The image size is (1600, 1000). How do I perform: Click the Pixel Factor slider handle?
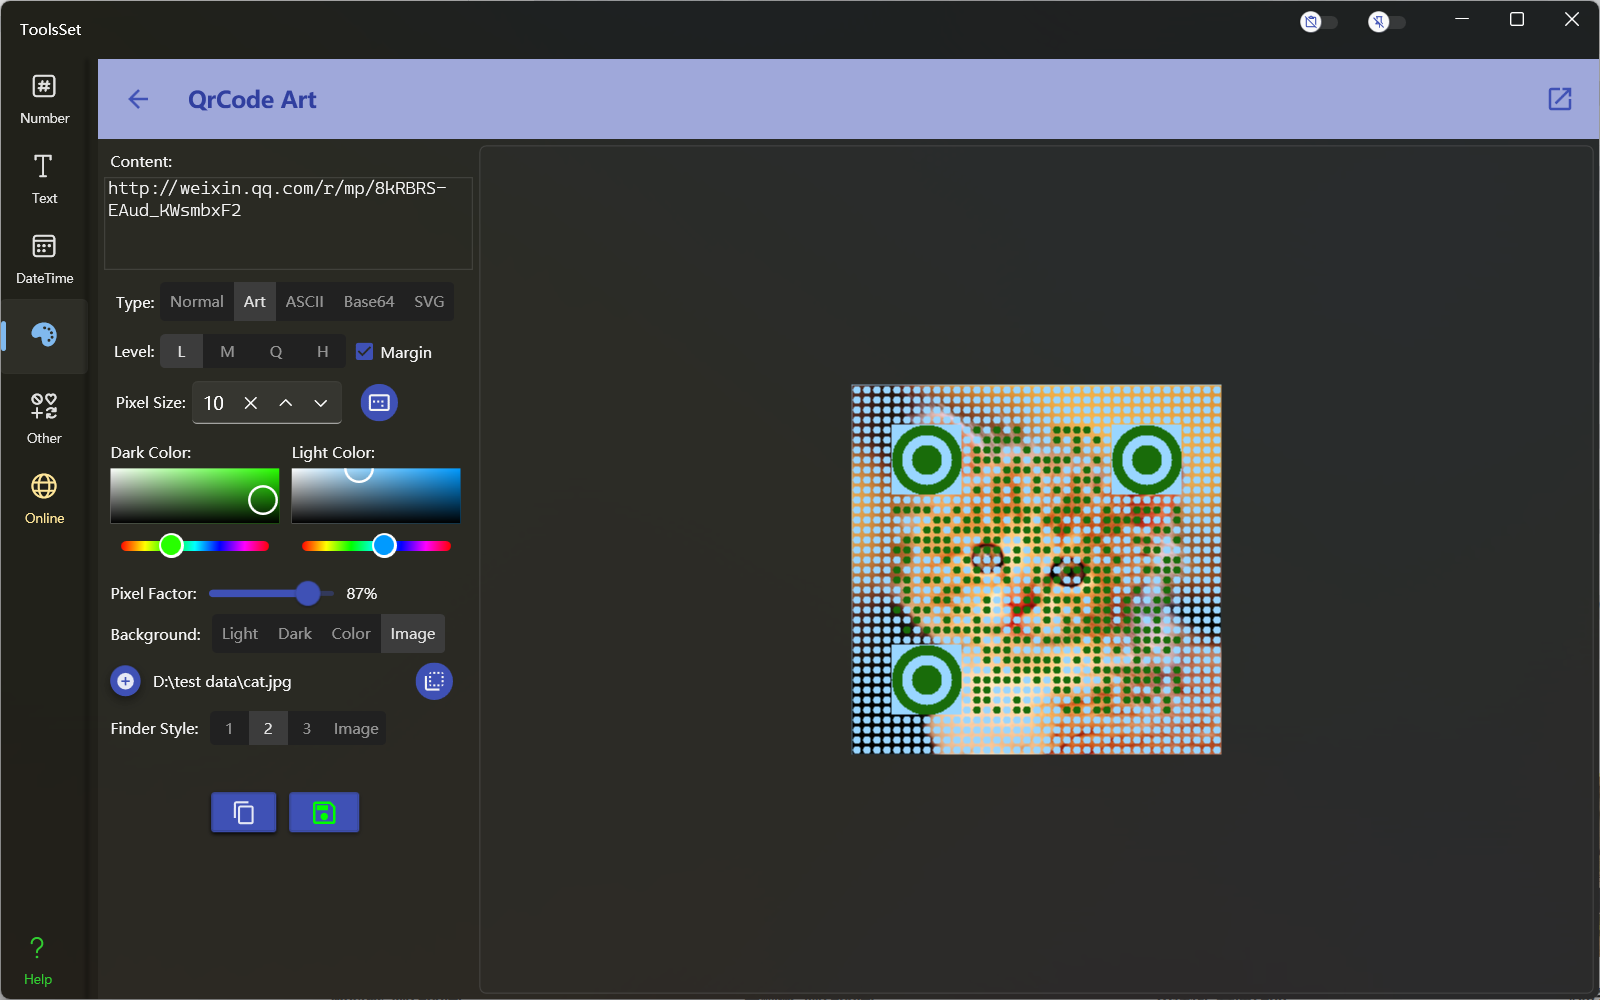(x=308, y=594)
